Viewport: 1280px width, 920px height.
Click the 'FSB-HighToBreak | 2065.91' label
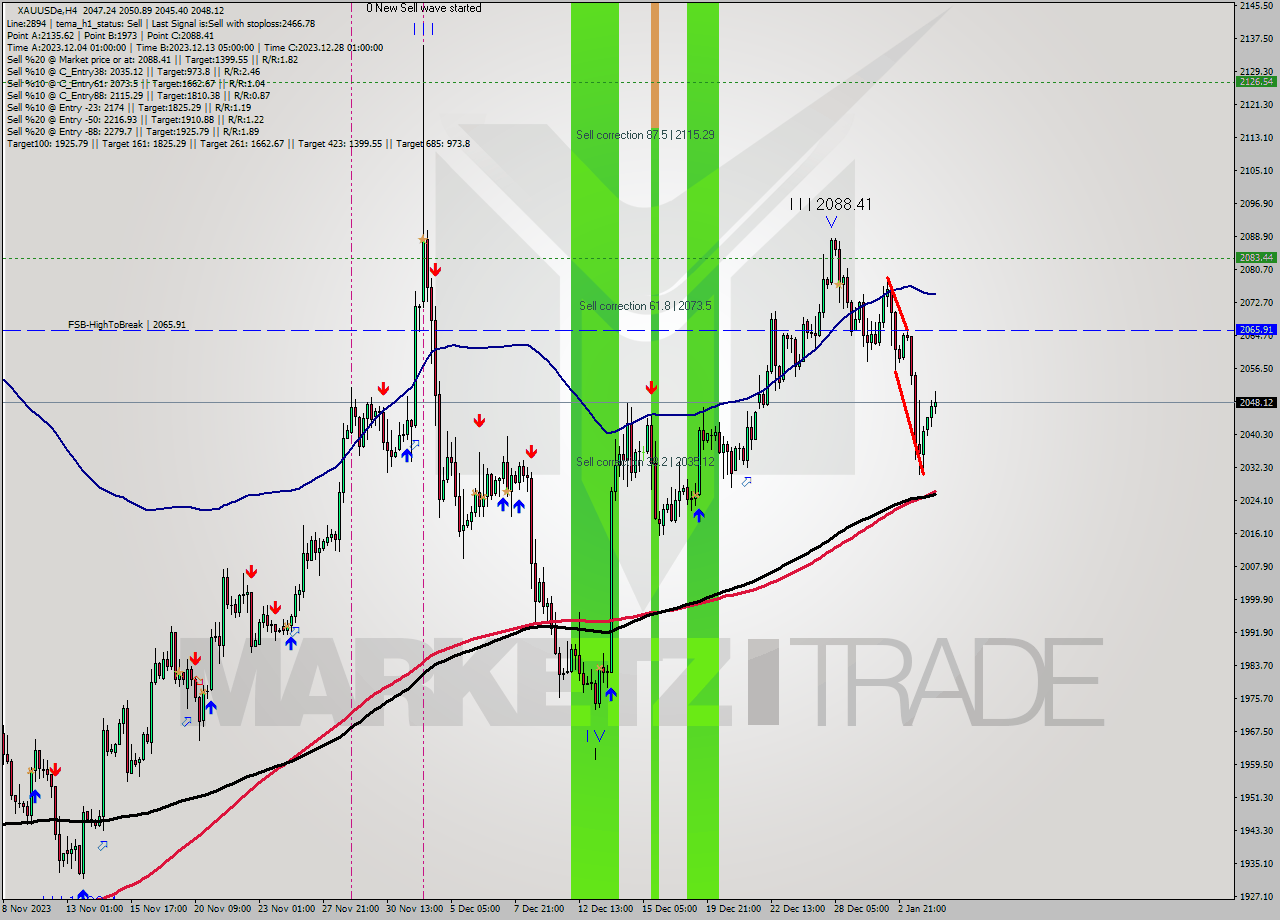point(127,325)
